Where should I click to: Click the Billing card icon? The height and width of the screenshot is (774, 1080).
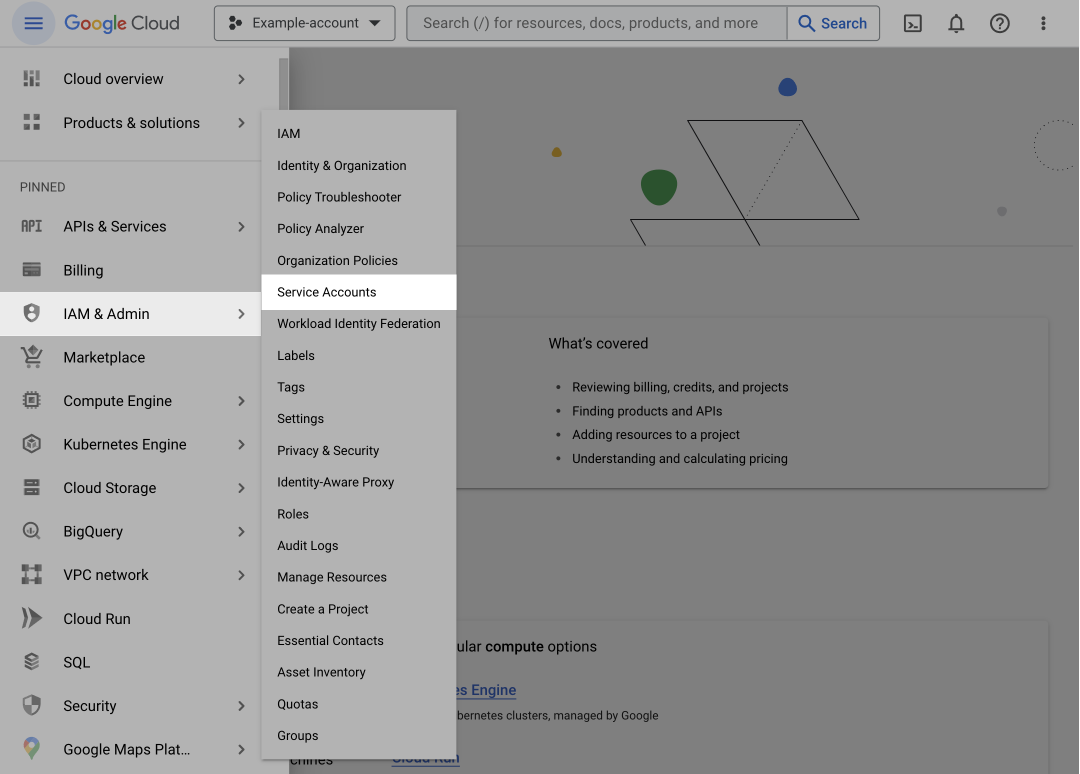click(32, 269)
